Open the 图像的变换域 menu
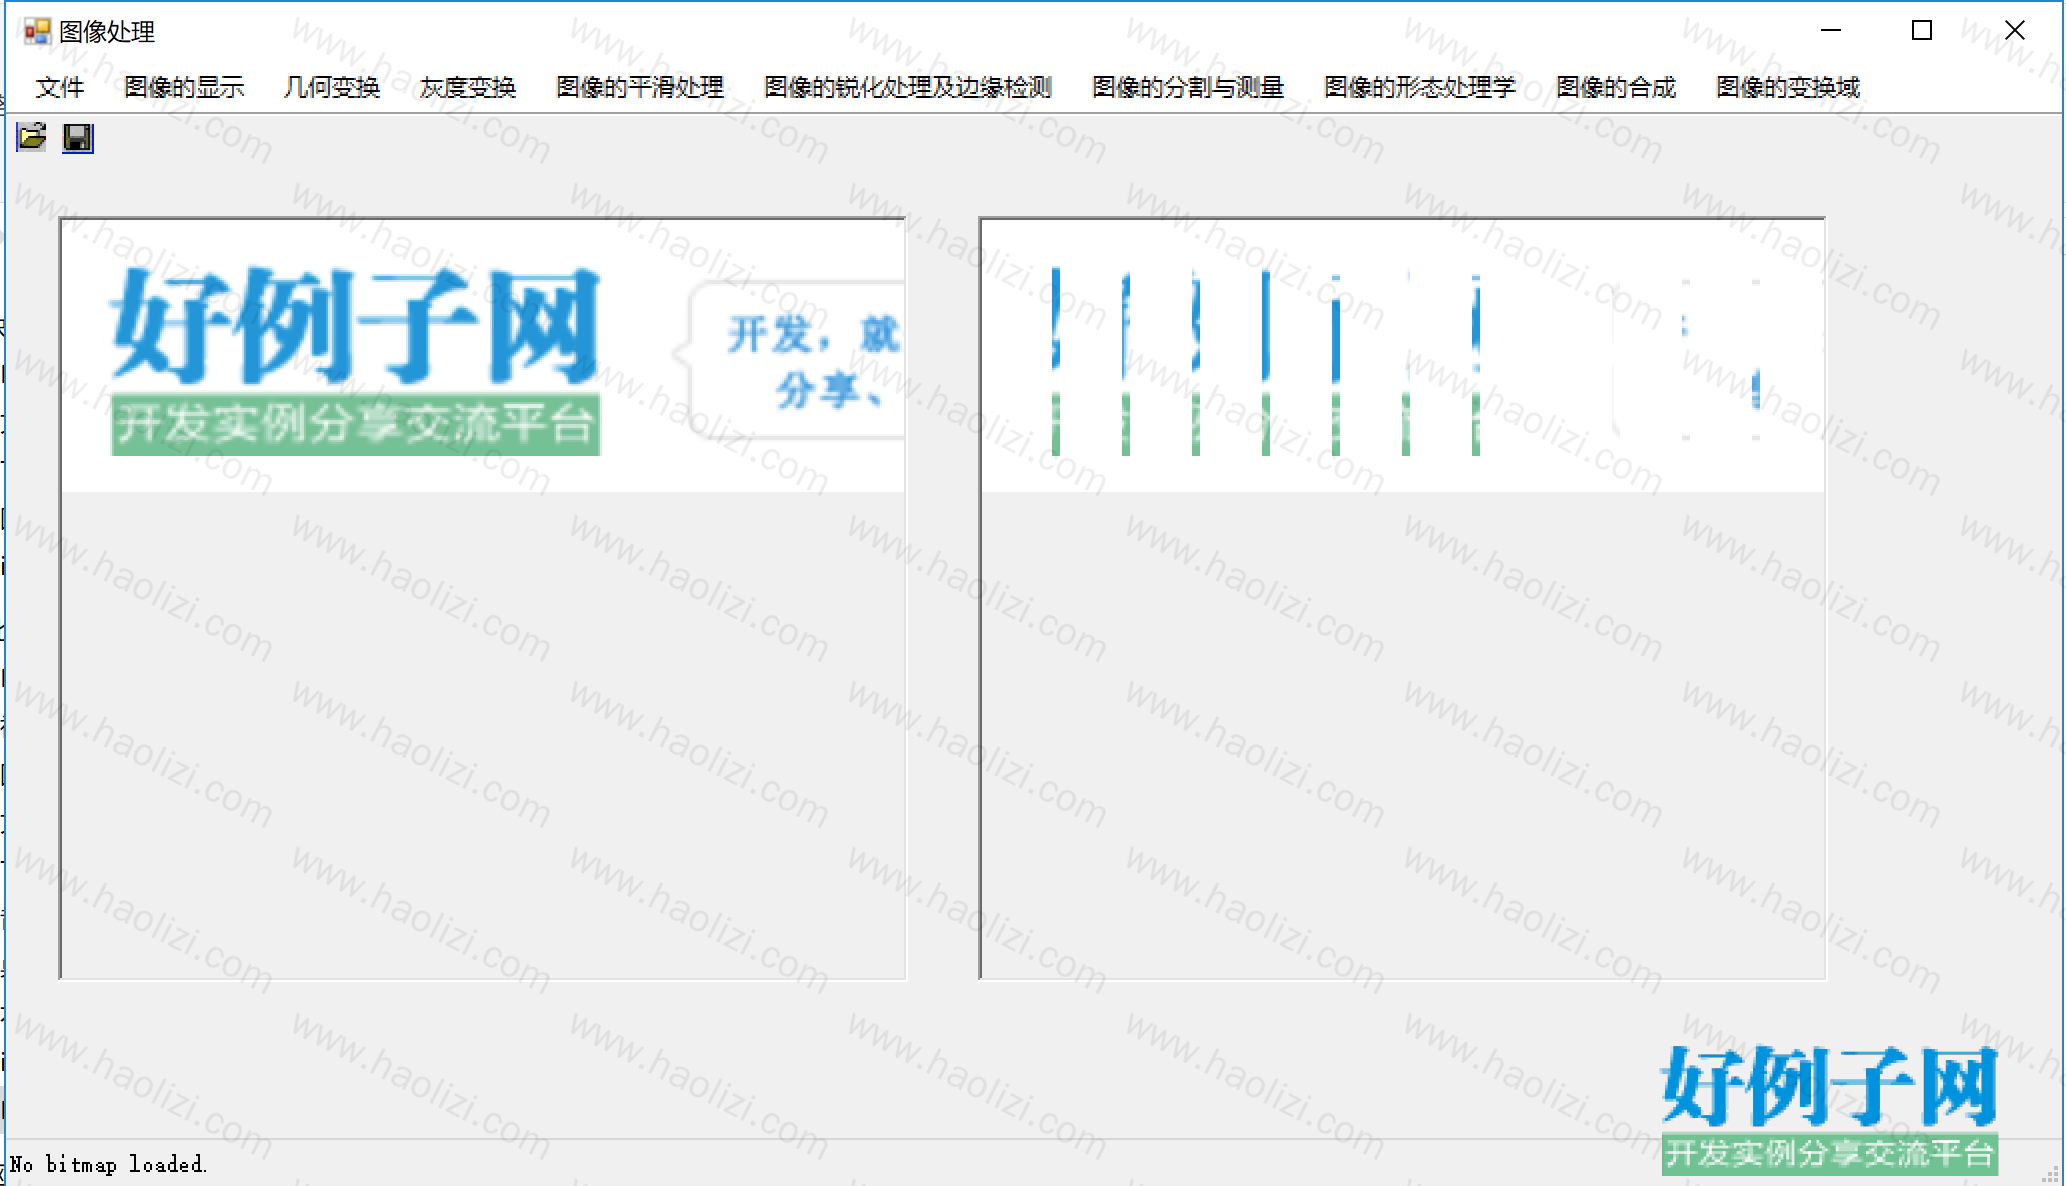 (x=1788, y=88)
